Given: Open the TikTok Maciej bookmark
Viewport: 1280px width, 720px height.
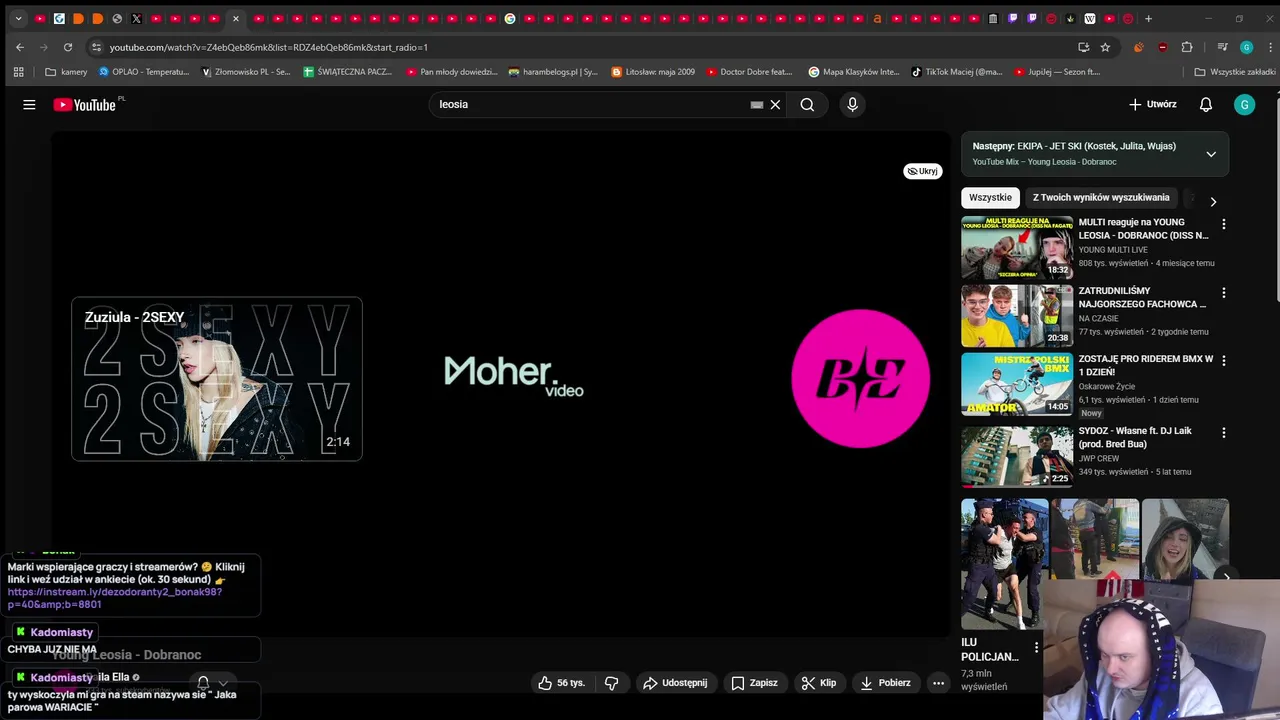Looking at the screenshot, I should coord(957,72).
